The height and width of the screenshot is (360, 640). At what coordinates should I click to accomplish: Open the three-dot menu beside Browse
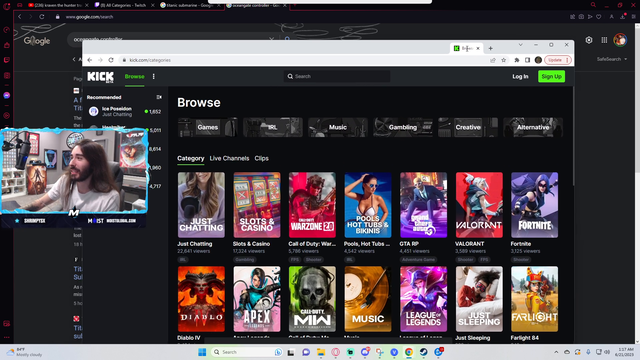pyautogui.click(x=153, y=76)
